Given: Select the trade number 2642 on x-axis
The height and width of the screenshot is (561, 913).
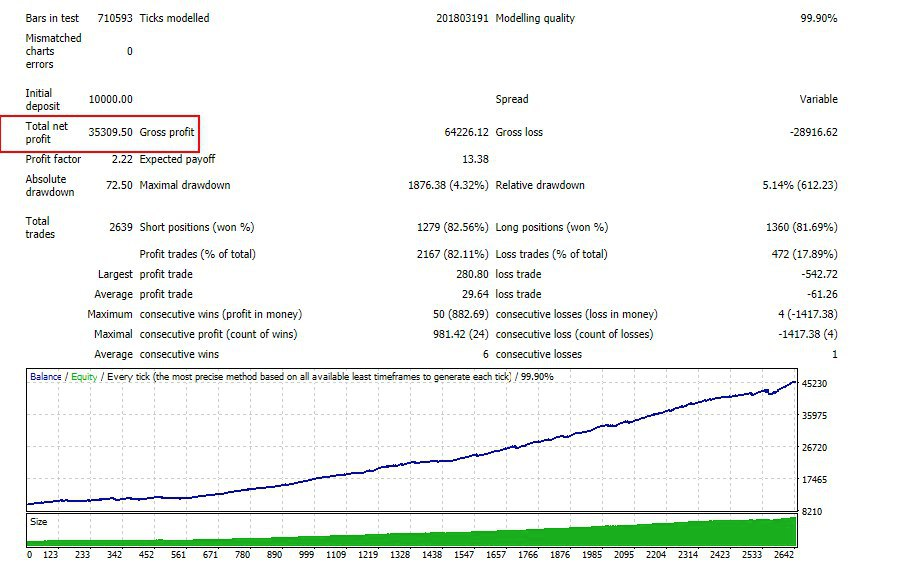Looking at the screenshot, I should click(784, 555).
